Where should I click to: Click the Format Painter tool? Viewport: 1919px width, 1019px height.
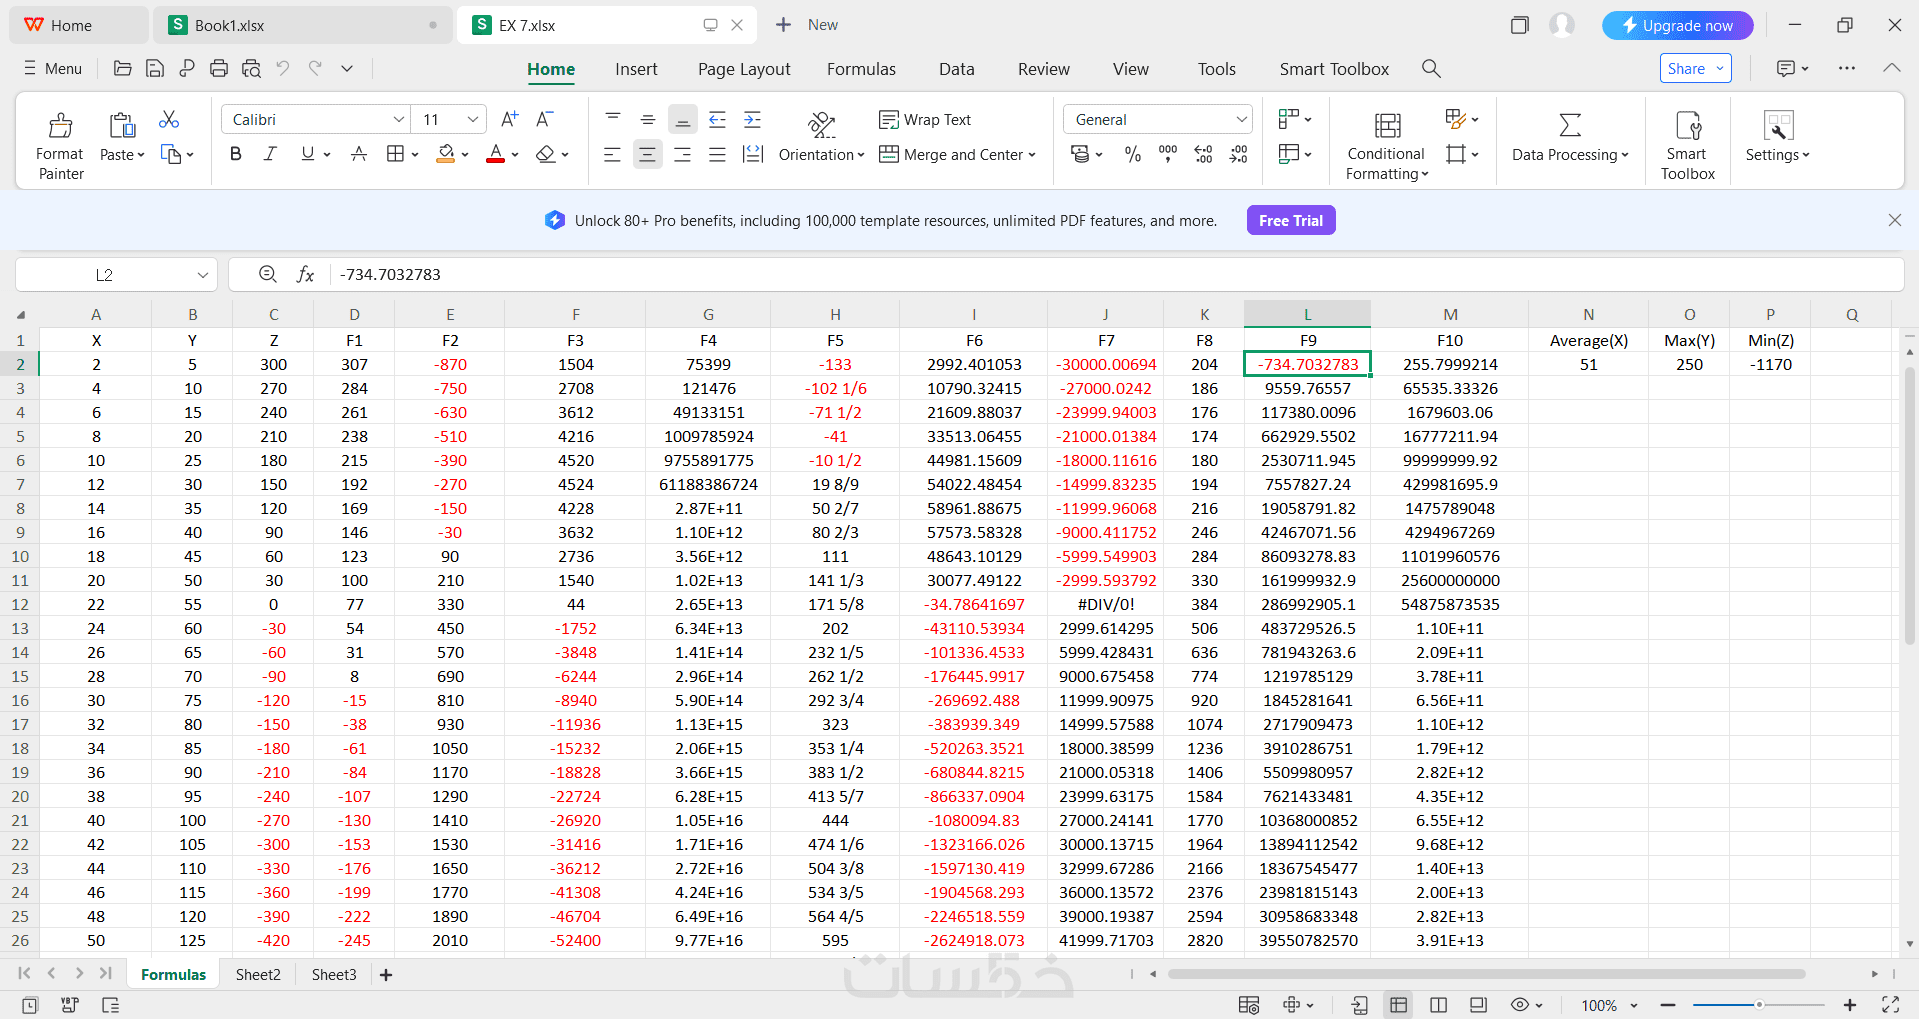tap(60, 145)
